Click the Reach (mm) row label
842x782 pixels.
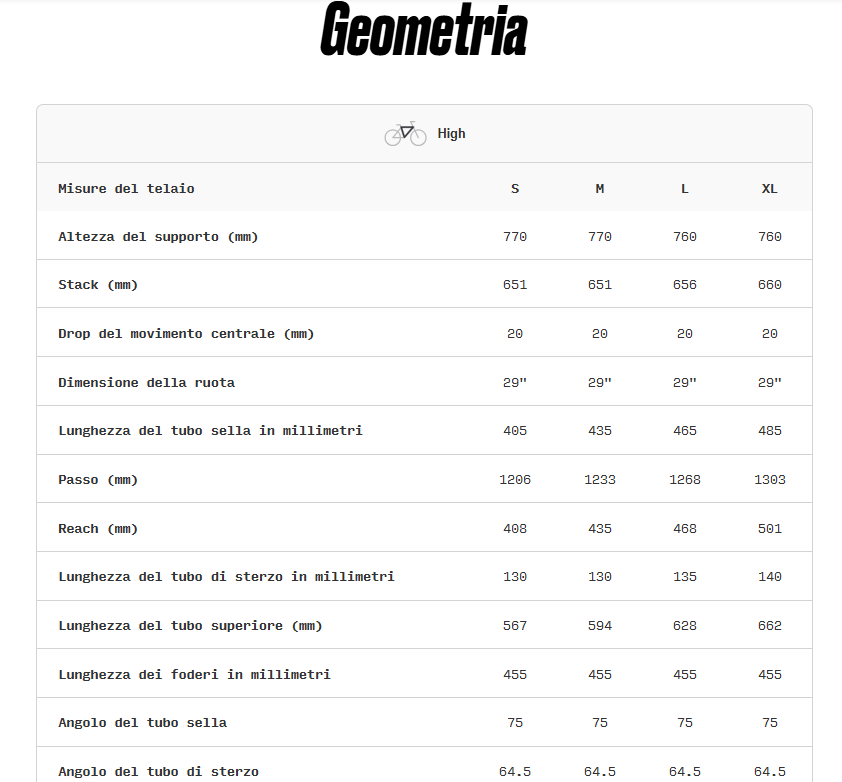[x=98, y=529]
